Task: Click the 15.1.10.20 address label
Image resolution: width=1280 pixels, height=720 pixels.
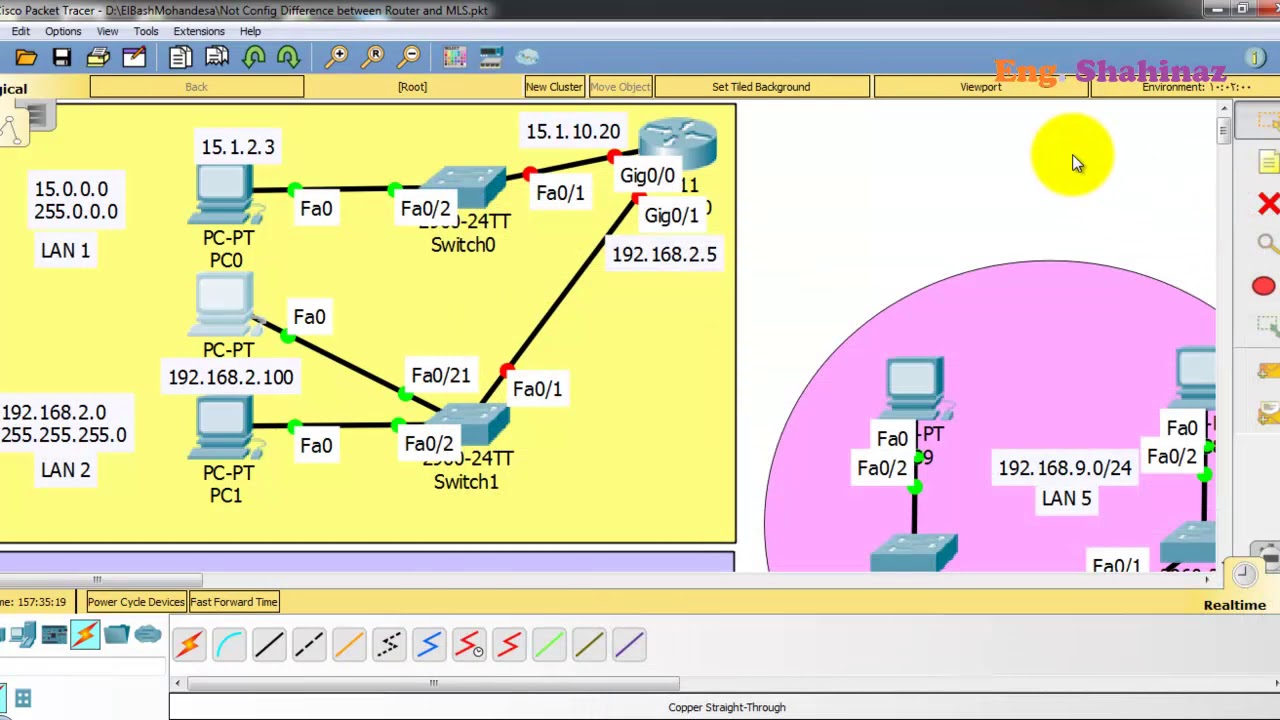Action: (573, 132)
